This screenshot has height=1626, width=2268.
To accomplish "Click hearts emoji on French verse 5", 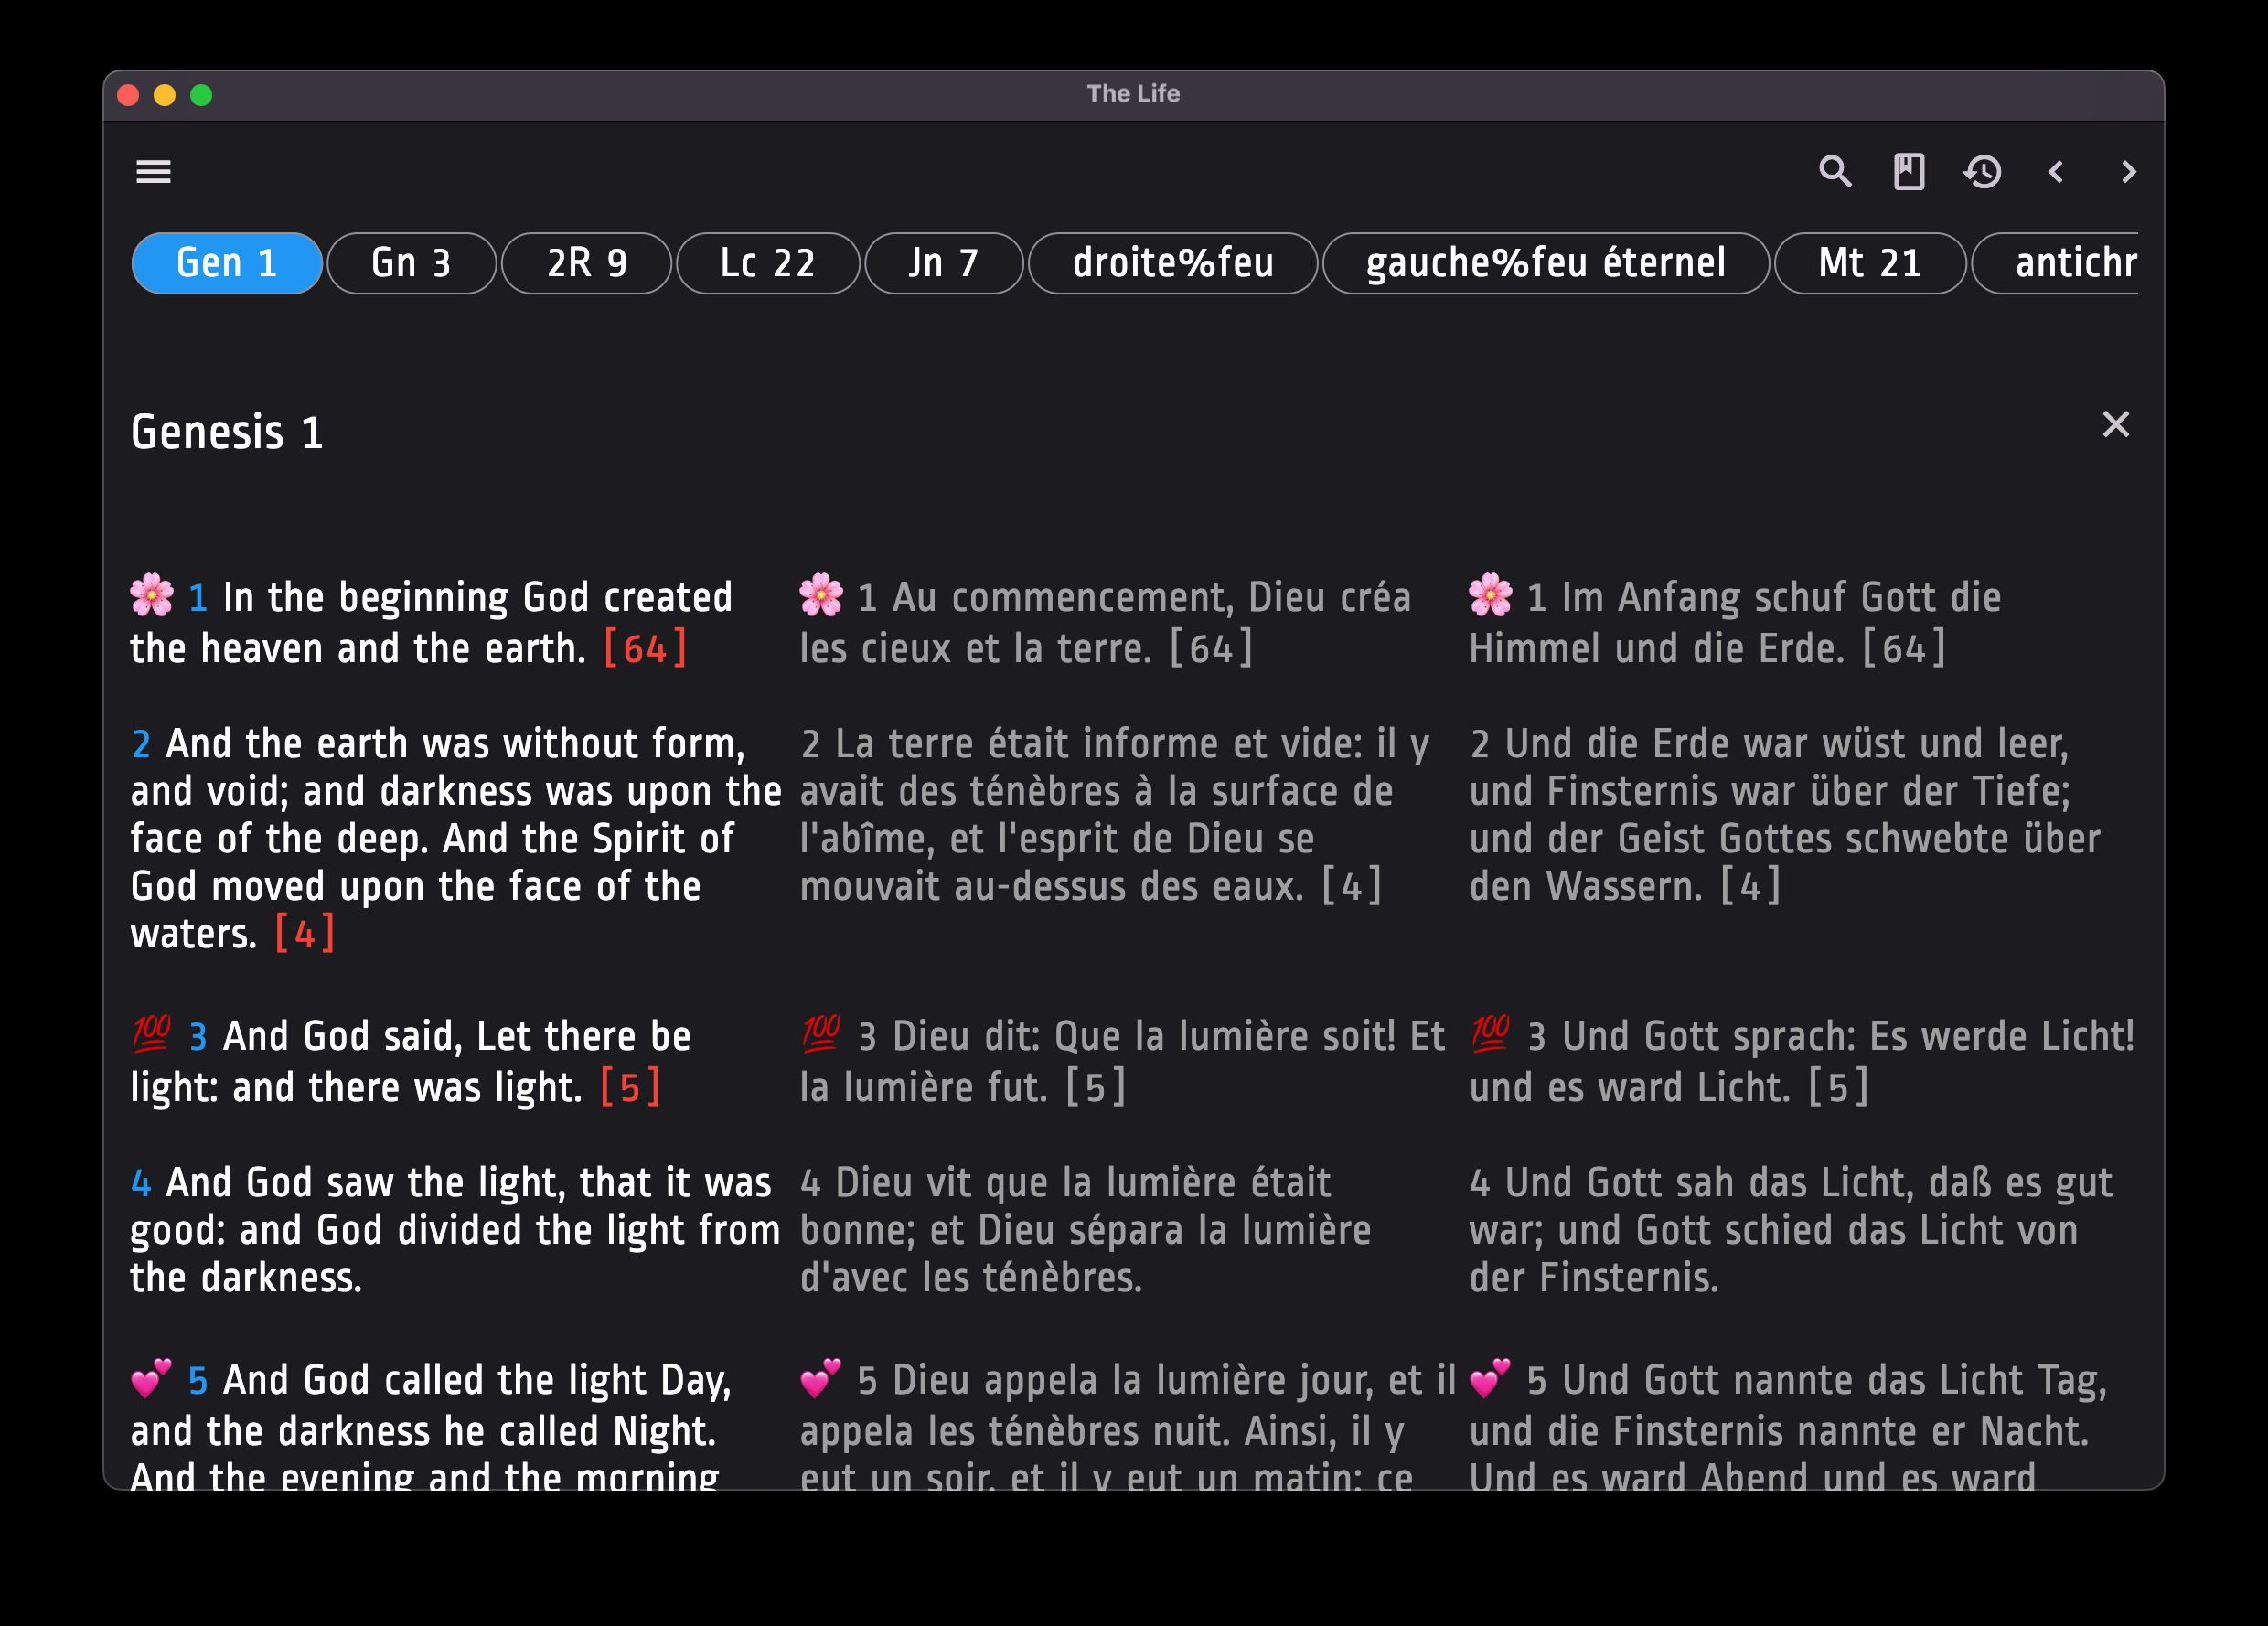I will coord(821,1378).
